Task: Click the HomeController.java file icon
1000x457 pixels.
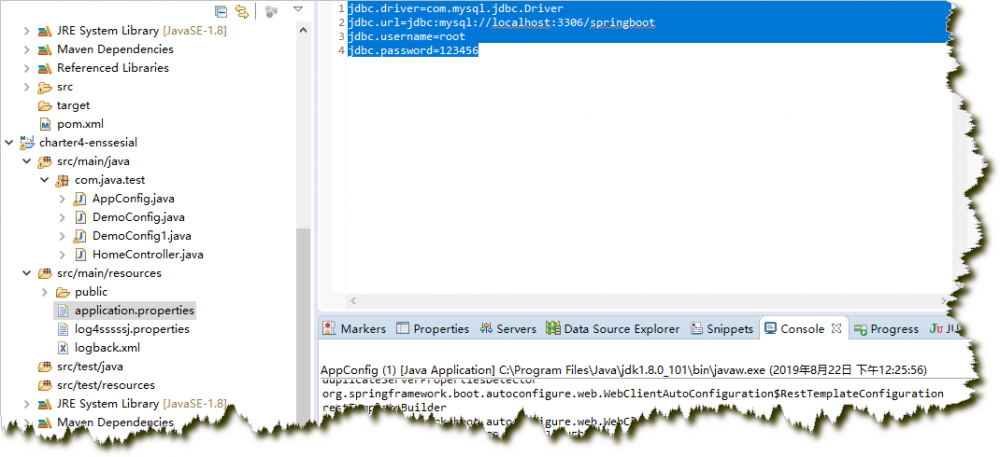Action: pyautogui.click(x=80, y=254)
